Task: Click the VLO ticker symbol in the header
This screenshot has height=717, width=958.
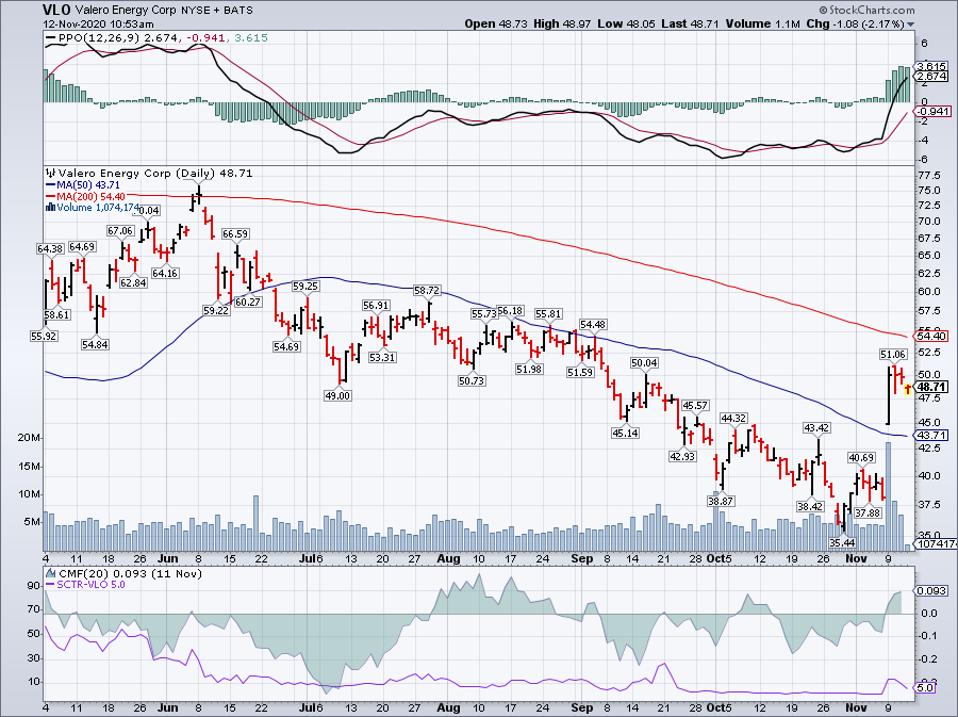Action: coord(57,10)
